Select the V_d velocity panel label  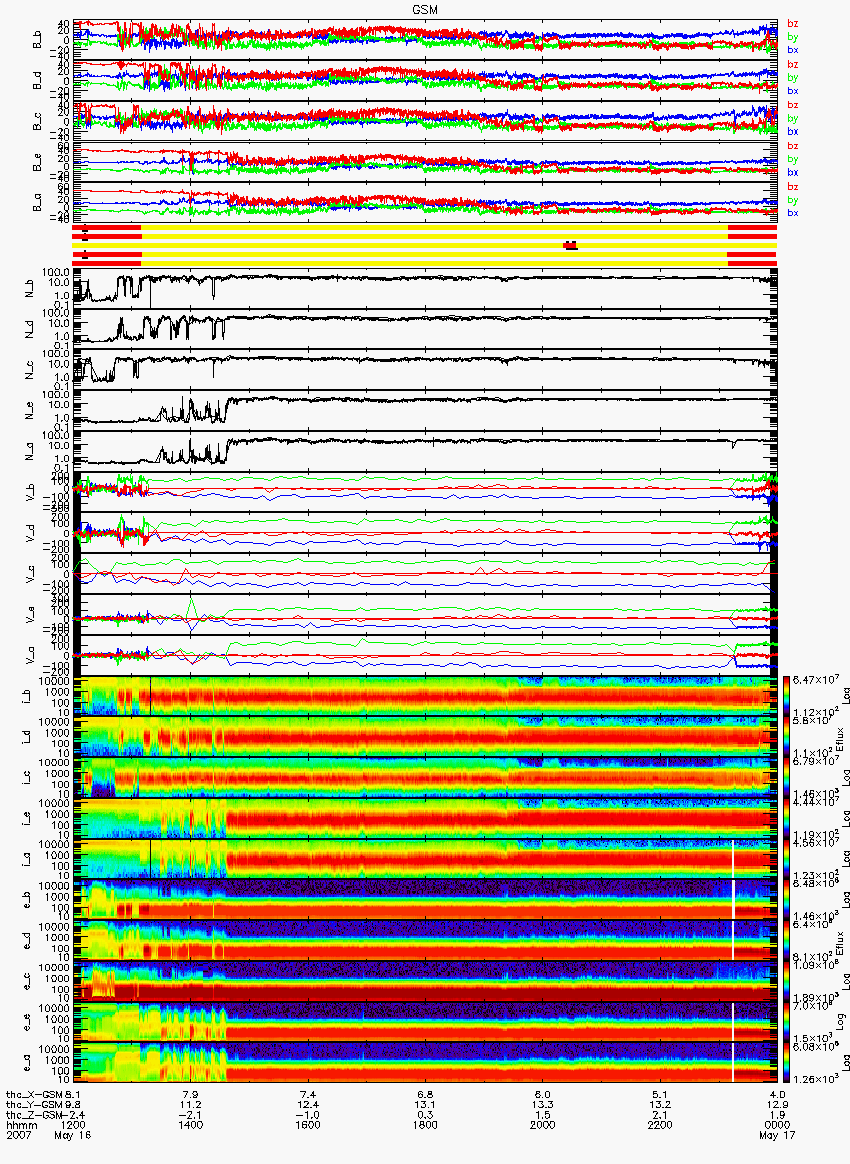[30, 534]
